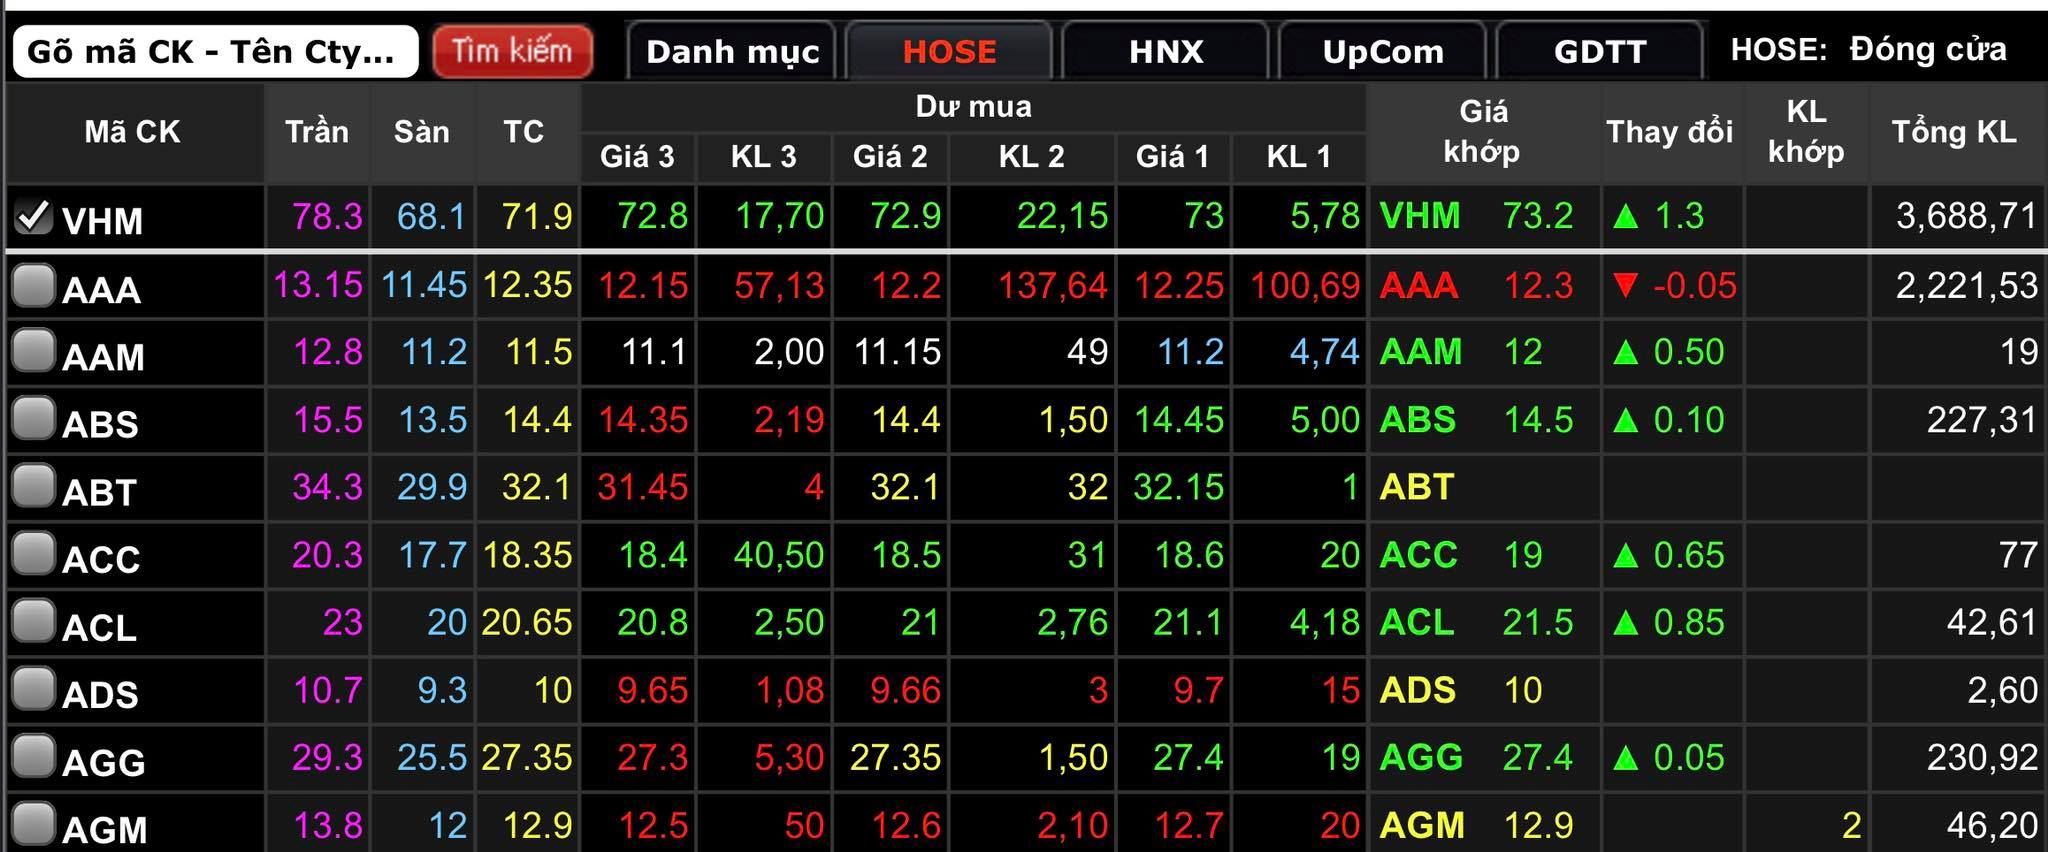This screenshot has height=852, width=2048.
Task: Toggle the ACL row checkbox
Action: [34, 622]
